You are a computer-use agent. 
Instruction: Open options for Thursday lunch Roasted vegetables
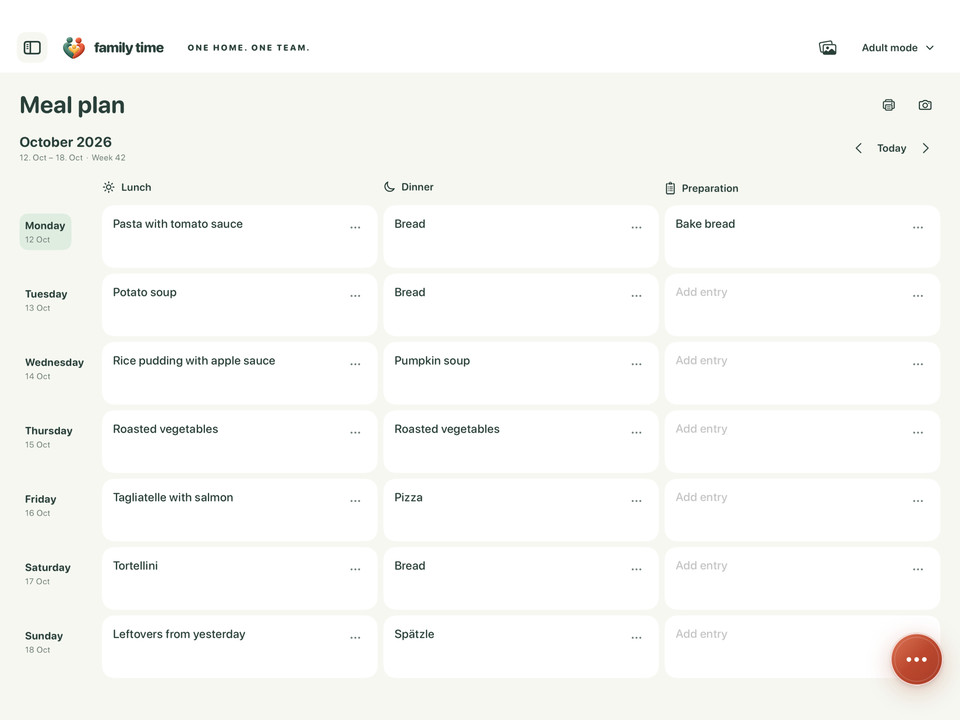point(355,432)
